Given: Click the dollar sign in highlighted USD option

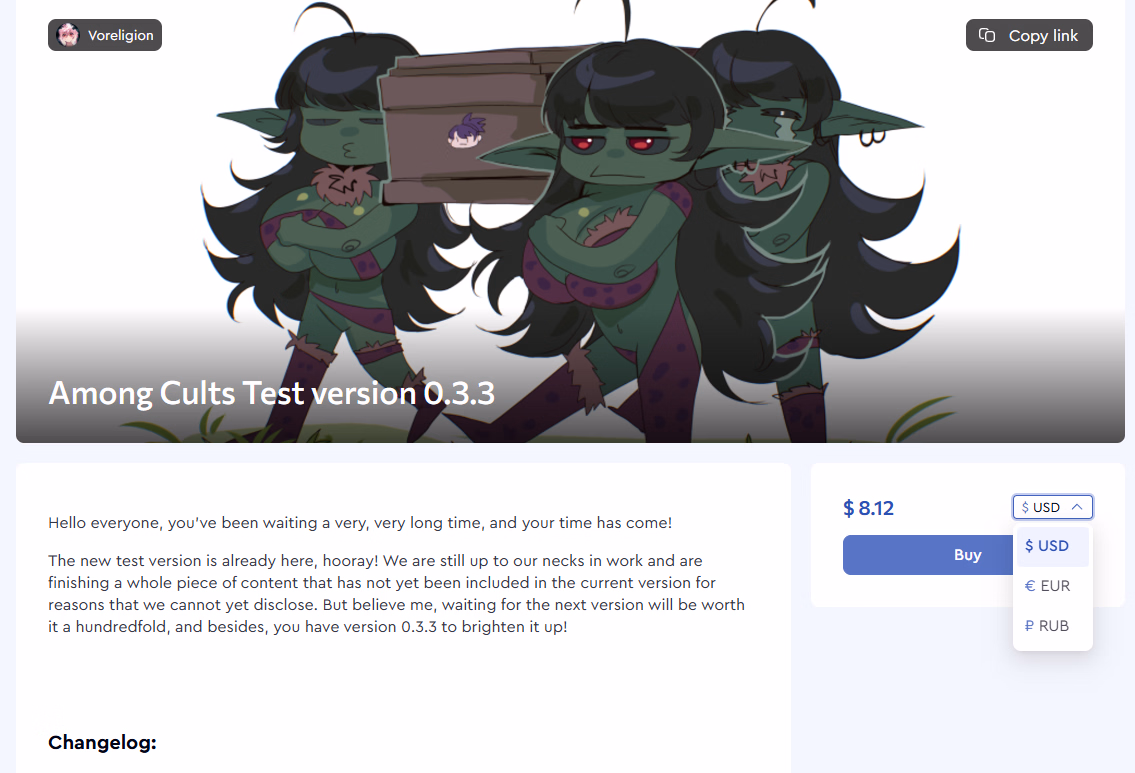Looking at the screenshot, I should 1029,546.
